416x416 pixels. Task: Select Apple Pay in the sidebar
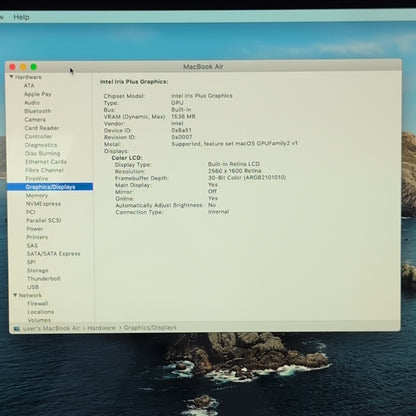tap(38, 94)
